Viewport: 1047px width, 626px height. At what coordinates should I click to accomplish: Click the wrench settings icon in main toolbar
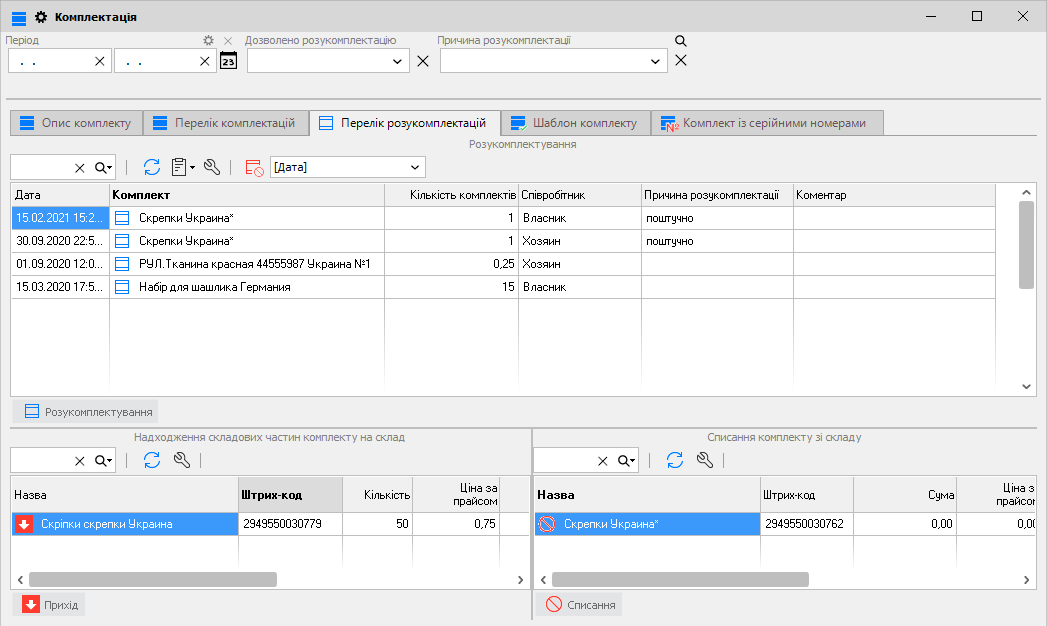tap(212, 167)
